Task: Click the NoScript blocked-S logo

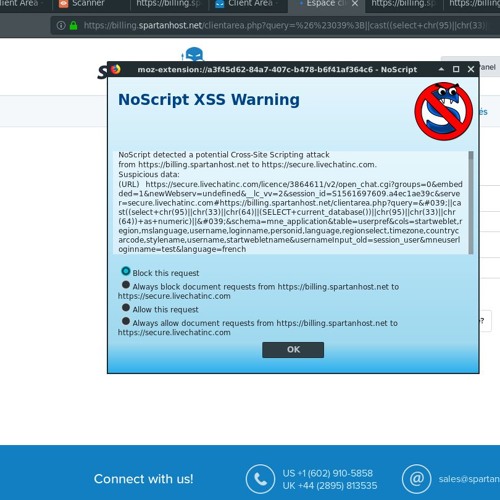Action: pyautogui.click(x=443, y=111)
